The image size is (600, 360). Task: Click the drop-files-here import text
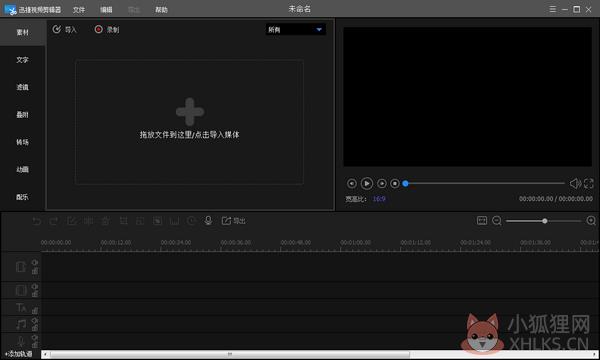click(189, 135)
